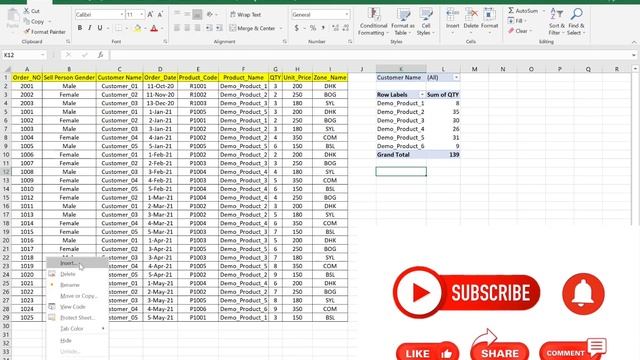Click the Name Box showing K12
Screen dimensions: 640x360
point(24,55)
